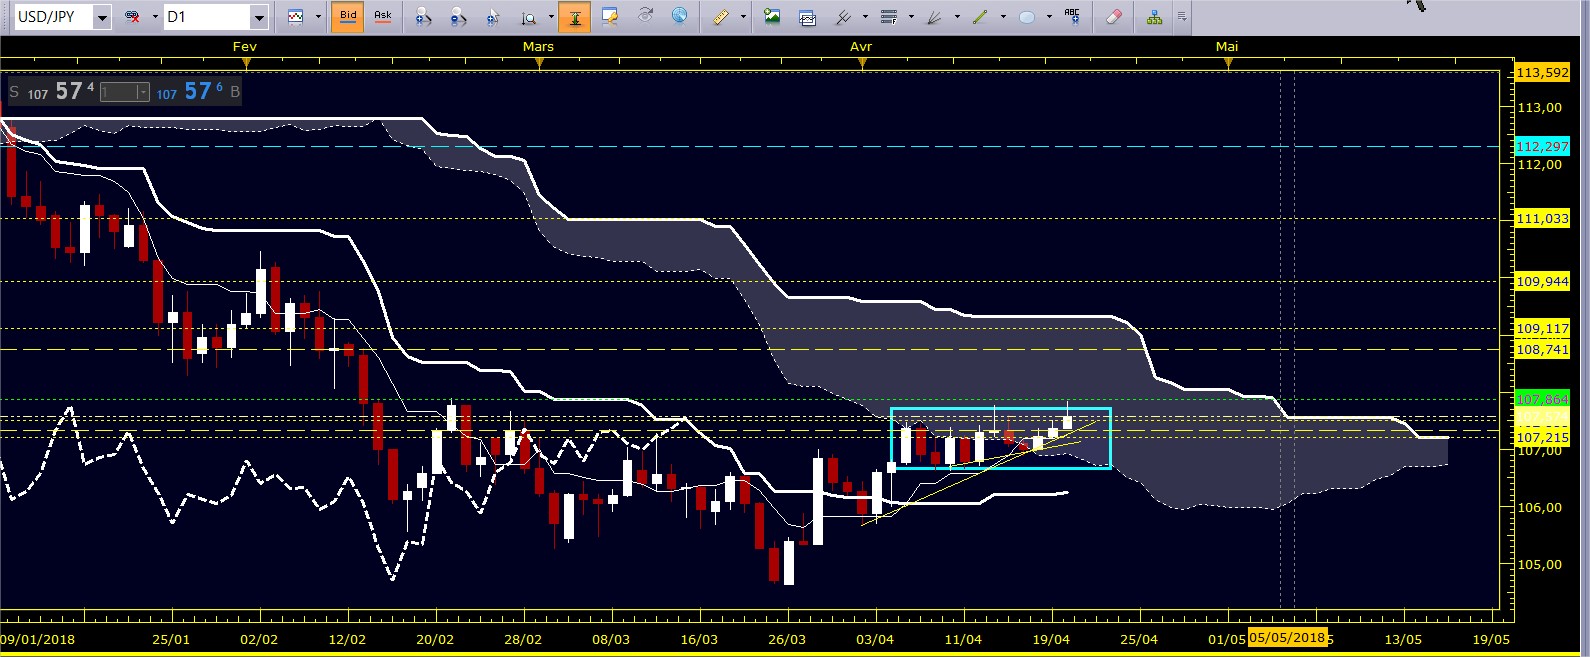Toggle the Ask price display button
This screenshot has width=1590, height=657.
383,17
